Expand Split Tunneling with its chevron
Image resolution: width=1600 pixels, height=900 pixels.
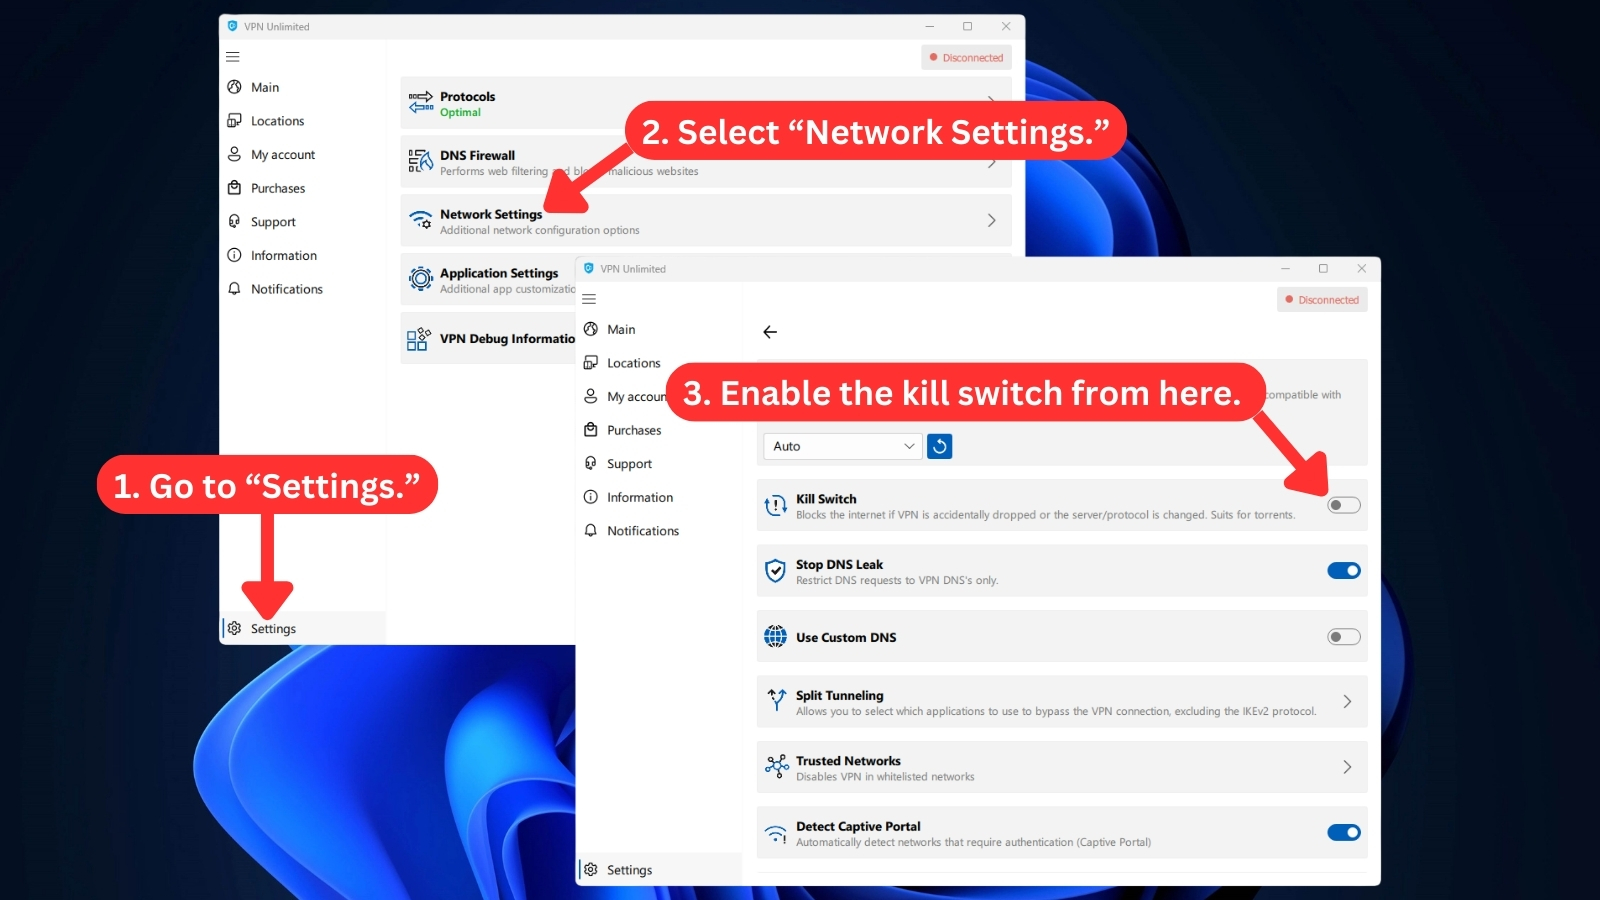1347,702
